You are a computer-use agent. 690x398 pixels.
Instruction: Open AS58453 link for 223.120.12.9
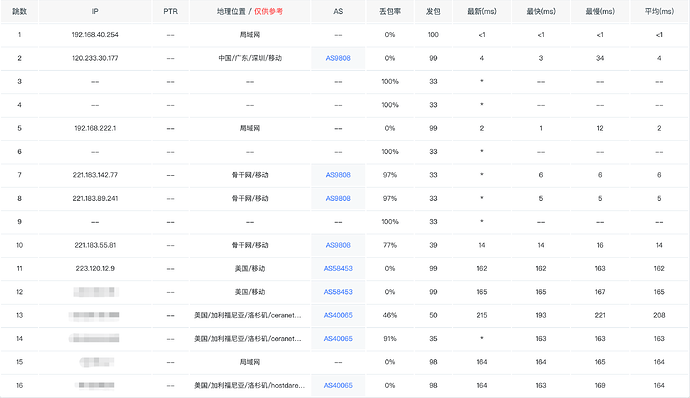tap(338, 269)
